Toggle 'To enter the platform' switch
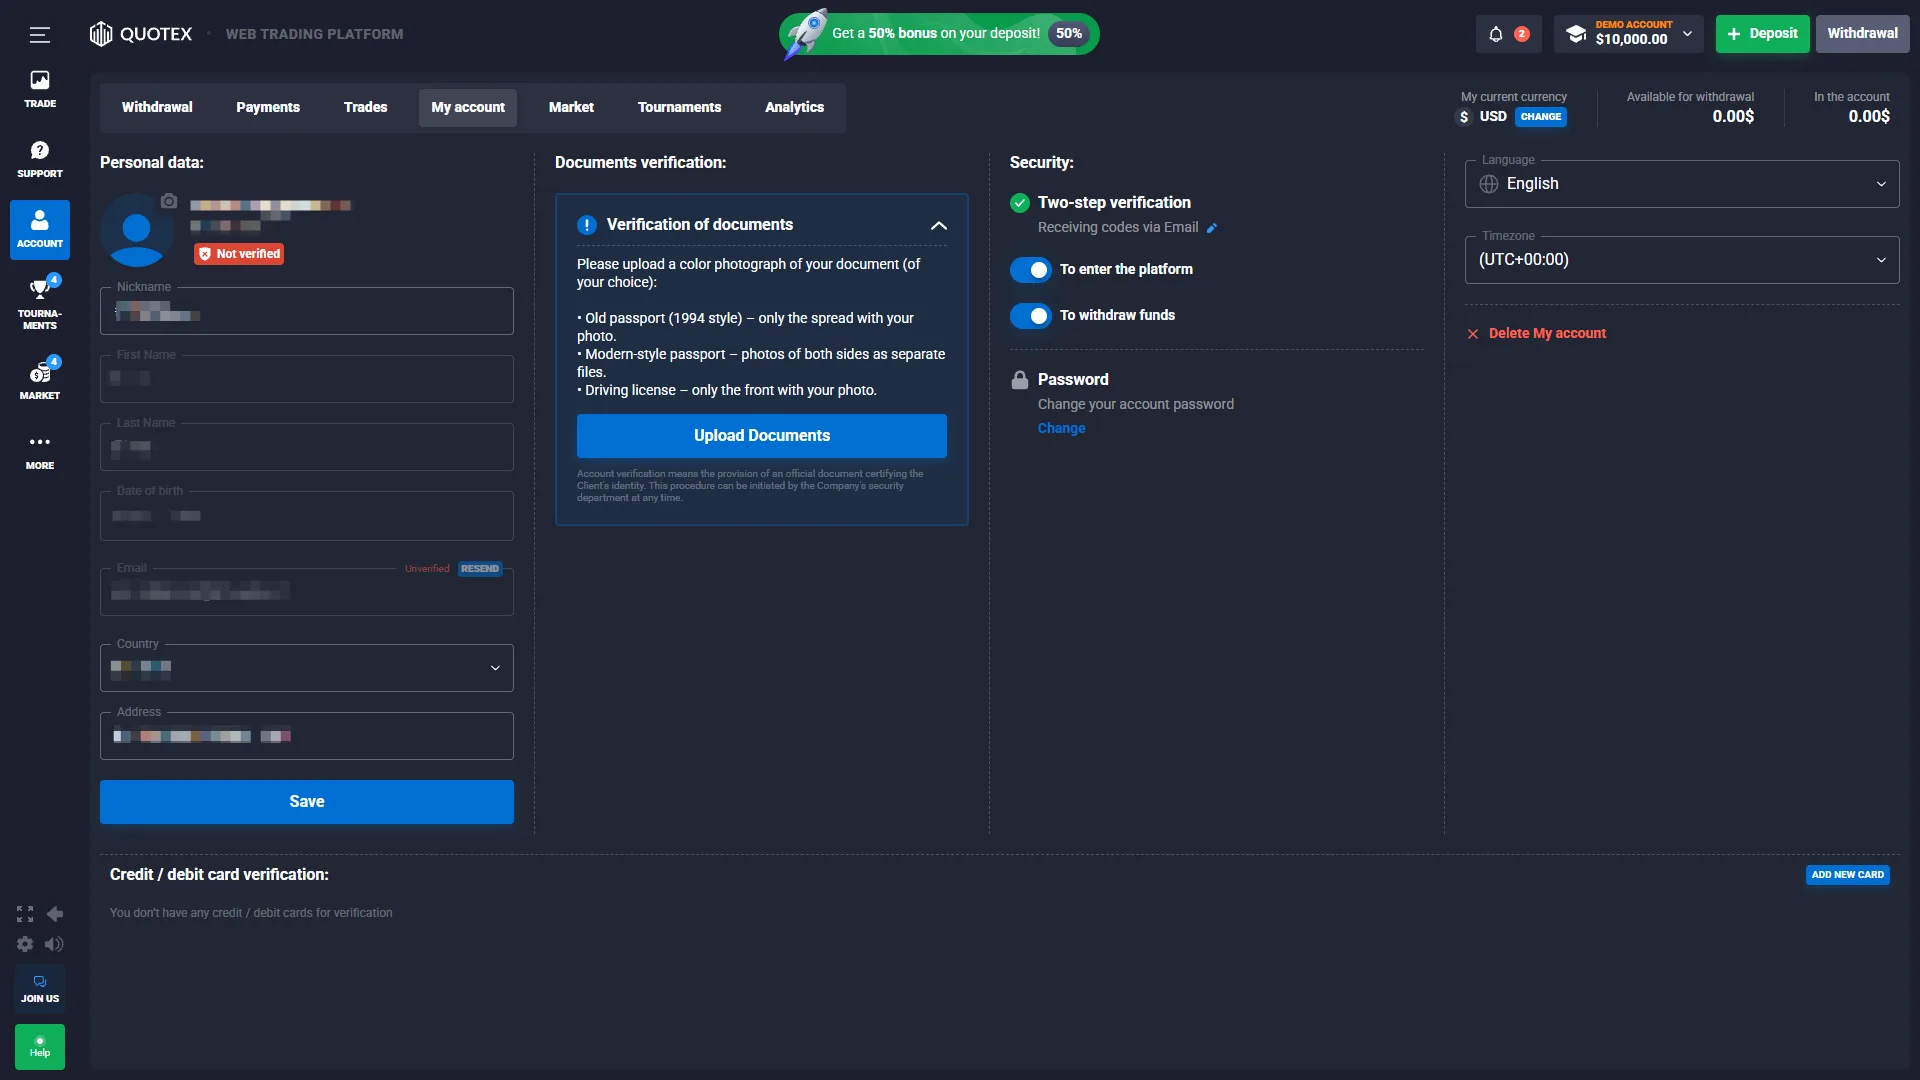This screenshot has height=1080, width=1920. [x=1031, y=270]
